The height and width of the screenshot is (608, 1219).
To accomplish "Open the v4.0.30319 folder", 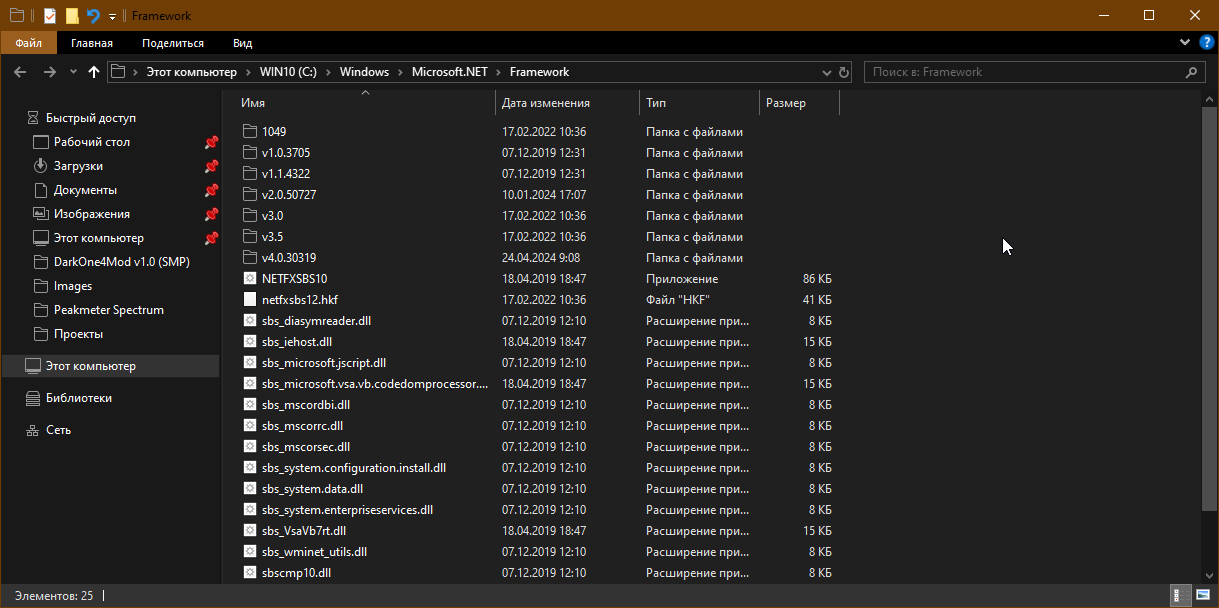I will click(288, 258).
